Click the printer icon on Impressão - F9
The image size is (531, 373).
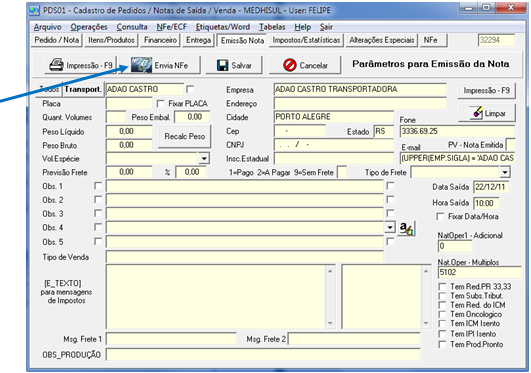click(x=56, y=65)
